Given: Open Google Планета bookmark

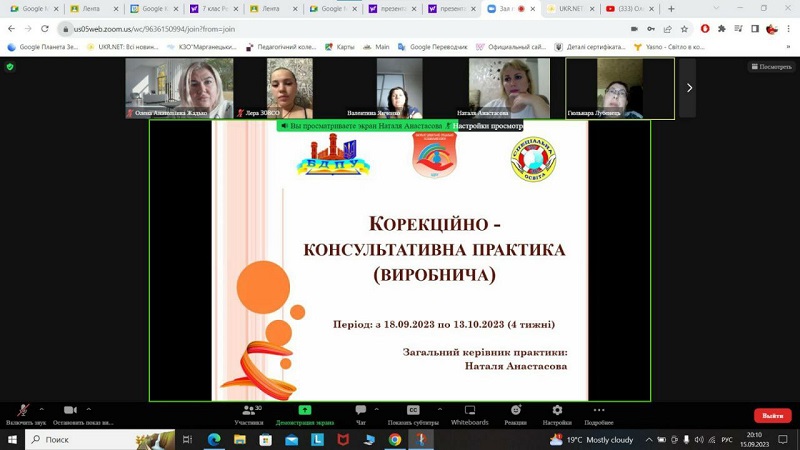Looking at the screenshot, I should tap(43, 47).
